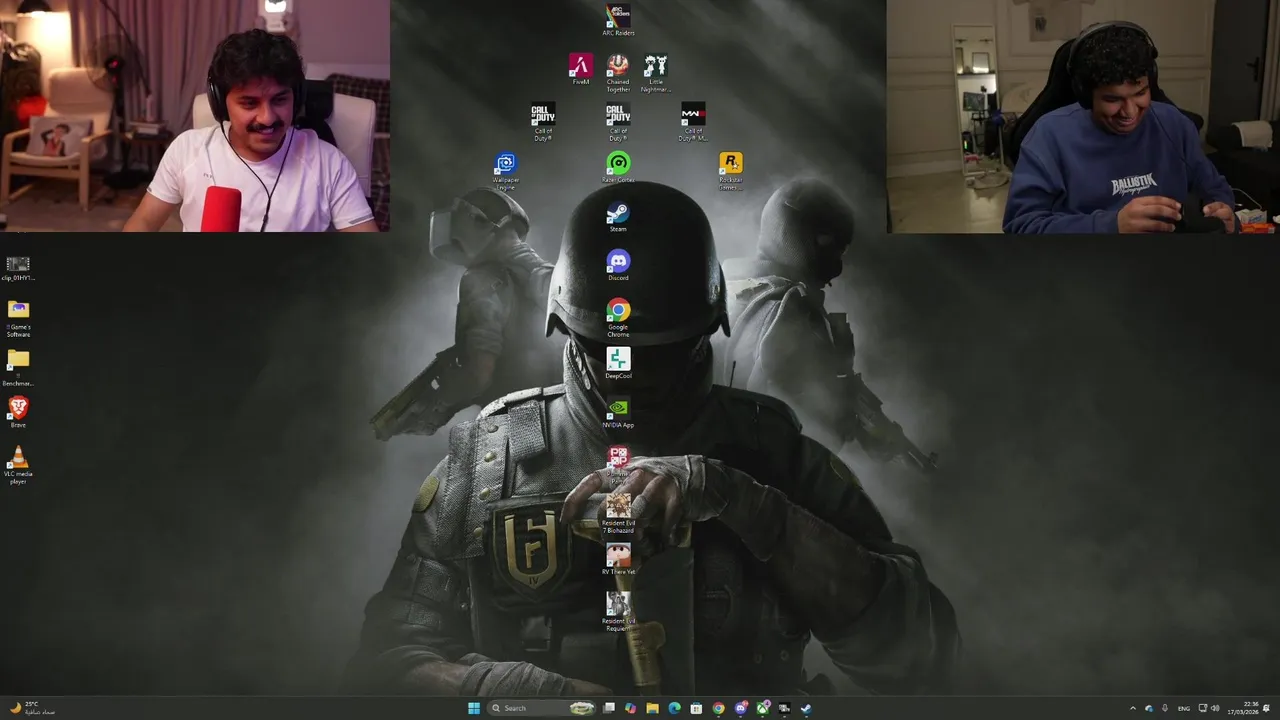Open the Game's Software folder
The height and width of the screenshot is (720, 1280).
pyautogui.click(x=18, y=319)
